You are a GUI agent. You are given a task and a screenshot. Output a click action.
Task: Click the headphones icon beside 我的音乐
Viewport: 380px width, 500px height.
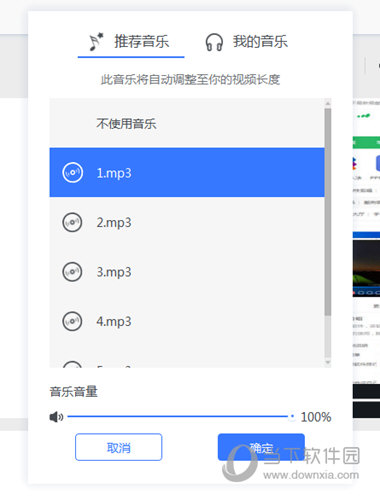click(214, 42)
